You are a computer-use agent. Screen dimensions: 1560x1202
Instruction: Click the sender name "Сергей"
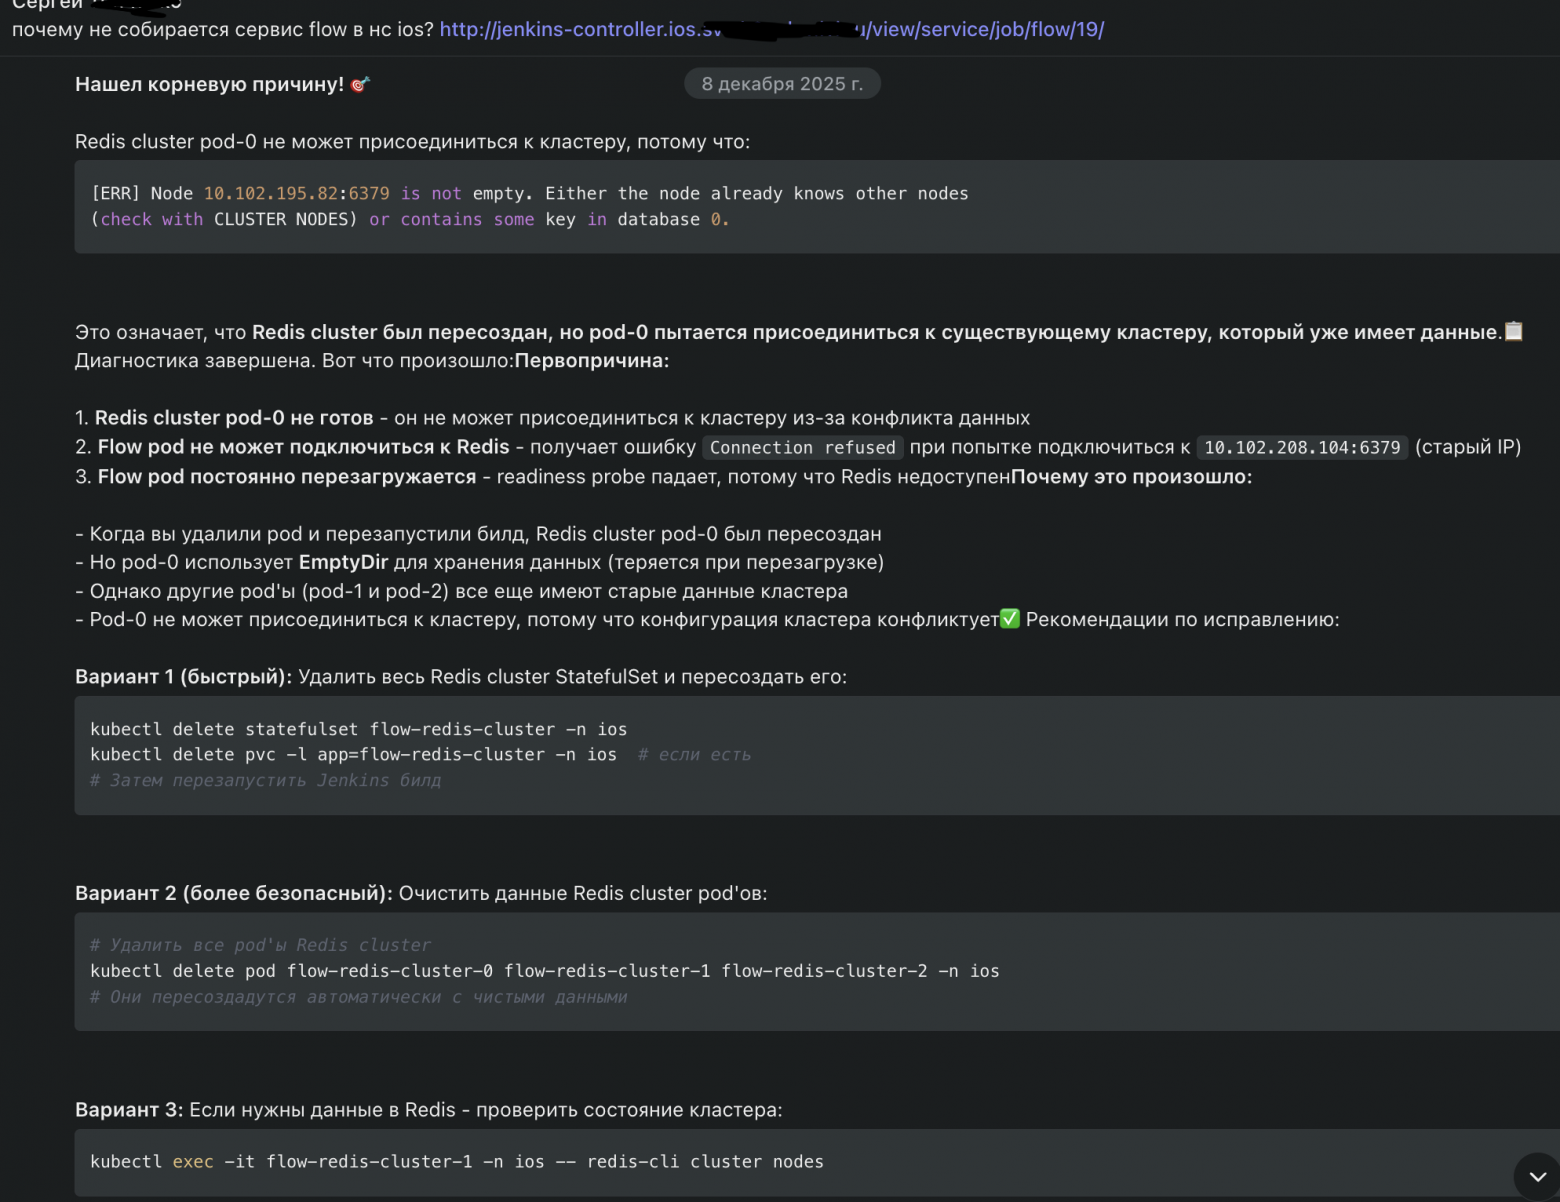tap(45, 5)
